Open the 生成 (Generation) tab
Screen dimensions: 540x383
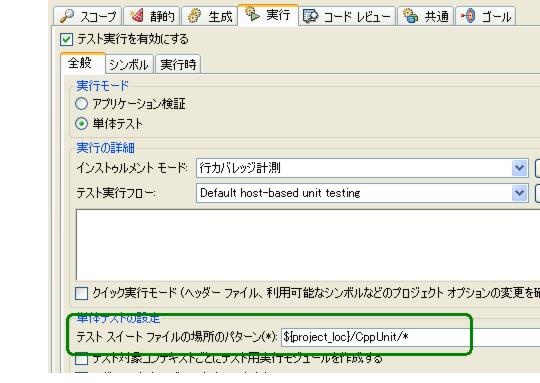[x=209, y=16]
